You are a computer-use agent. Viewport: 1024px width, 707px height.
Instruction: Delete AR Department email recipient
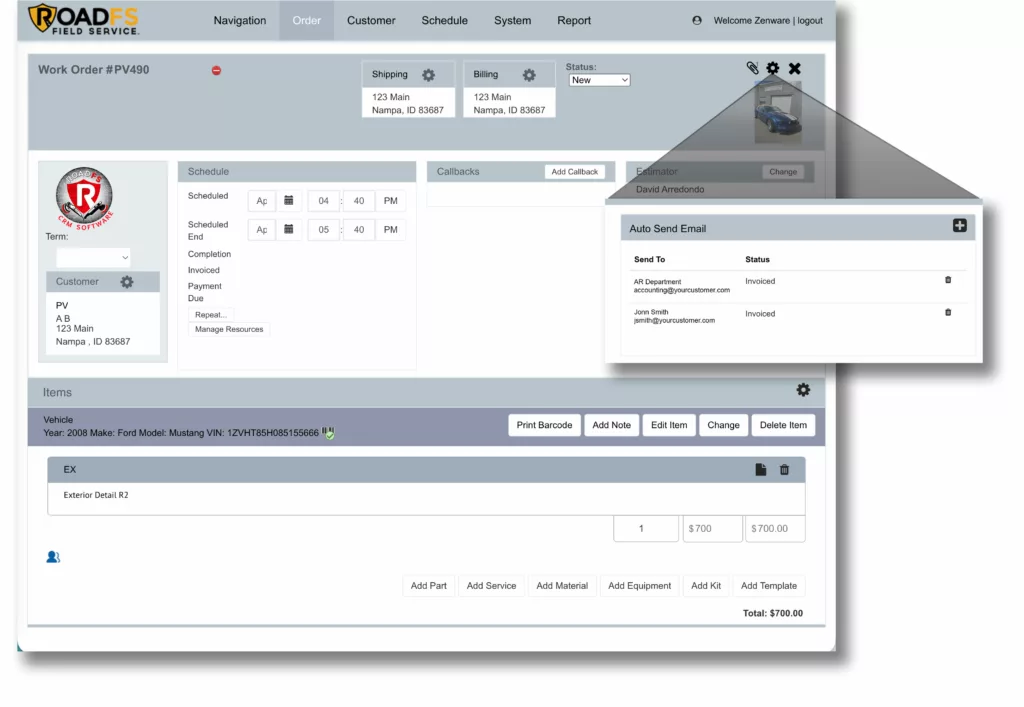point(948,280)
